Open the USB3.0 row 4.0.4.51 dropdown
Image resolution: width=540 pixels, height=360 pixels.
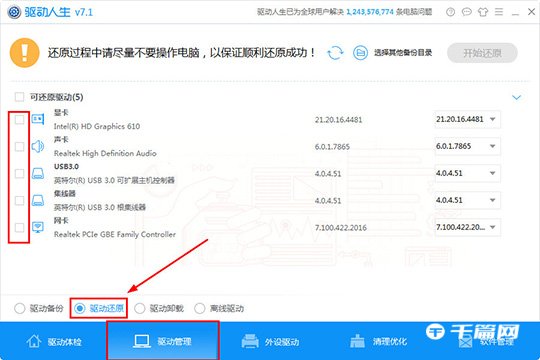coord(467,173)
